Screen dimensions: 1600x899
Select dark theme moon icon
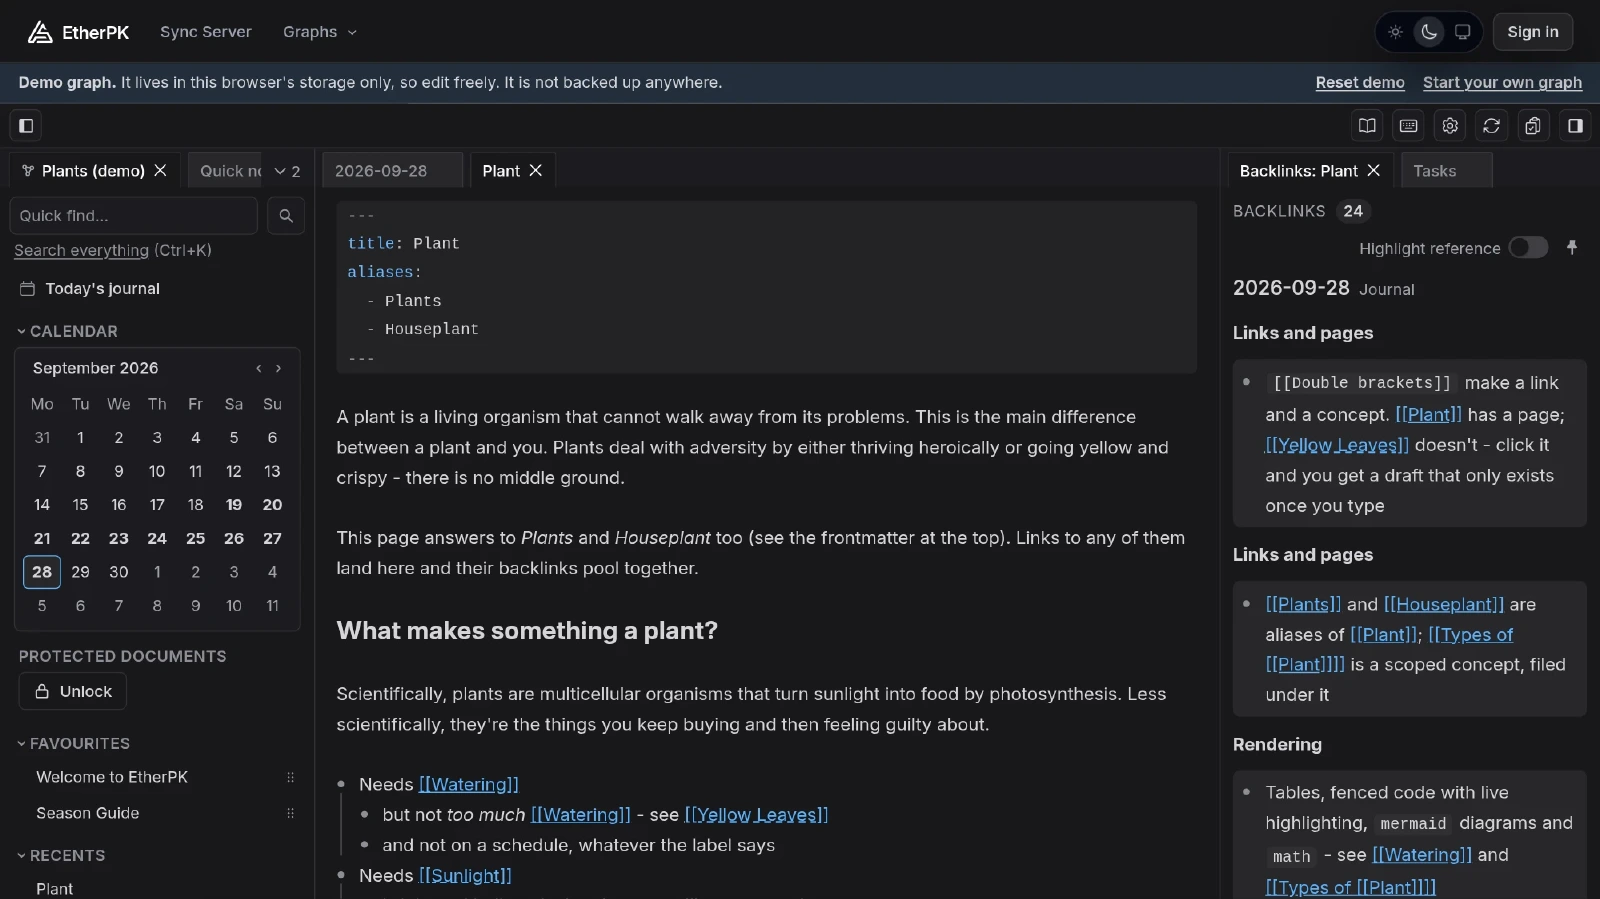click(x=1429, y=32)
